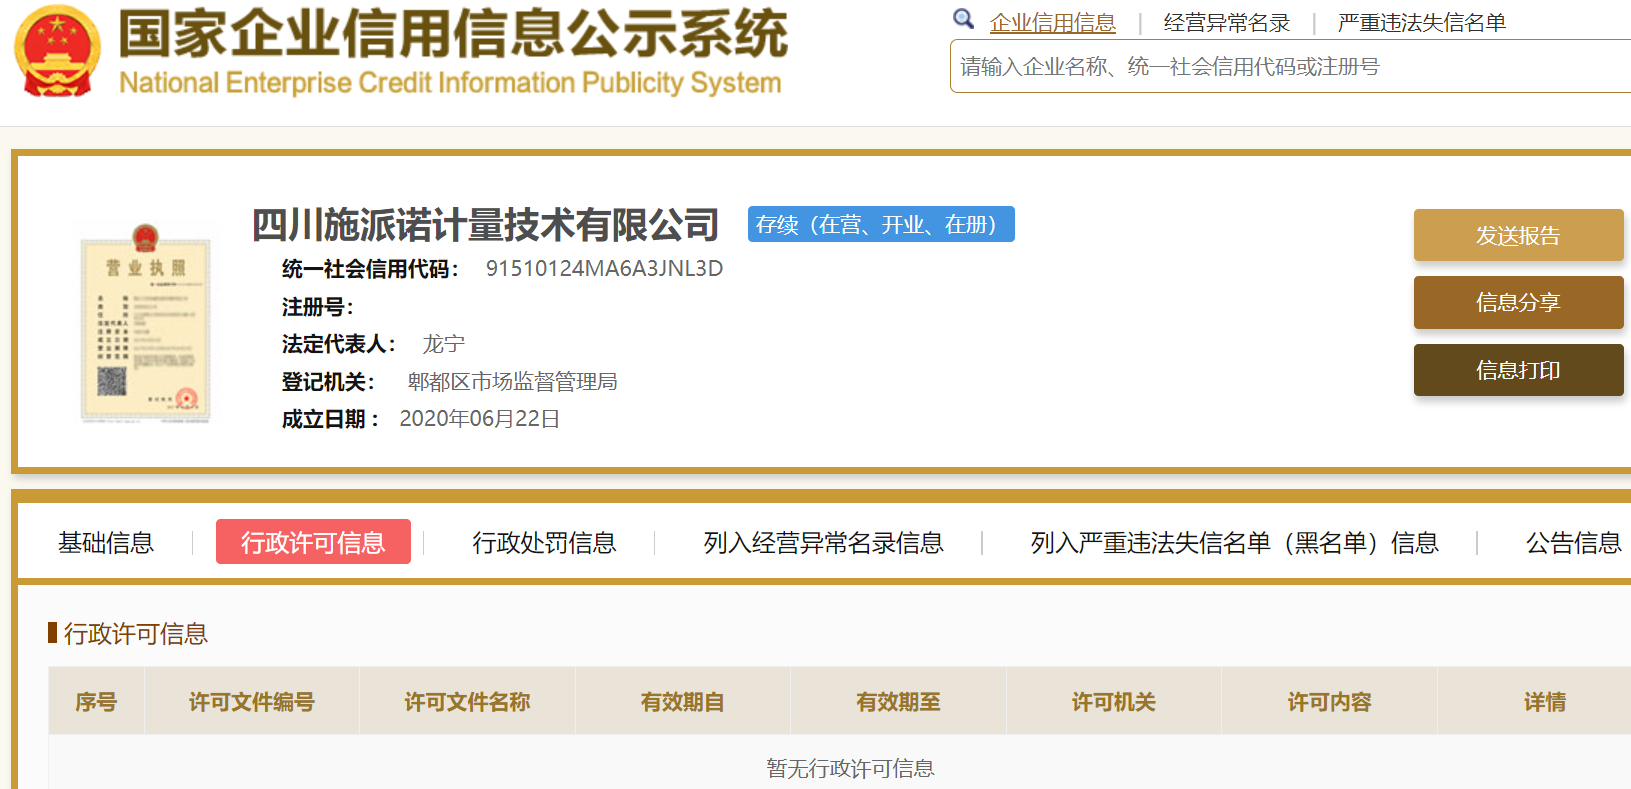Open the 列入经营异常名录信息 tab
This screenshot has width=1631, height=789.
tap(823, 542)
